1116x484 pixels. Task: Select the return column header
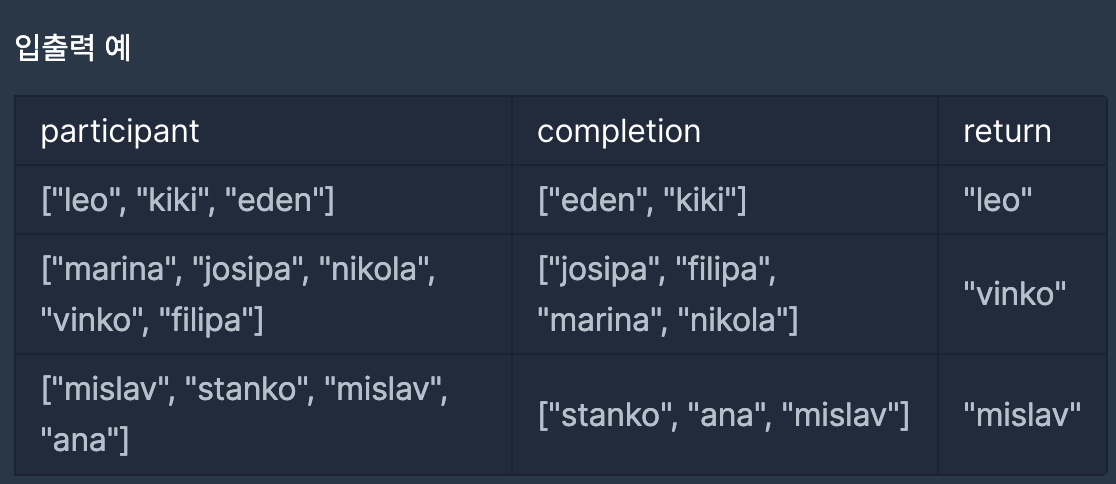[x=1006, y=132]
